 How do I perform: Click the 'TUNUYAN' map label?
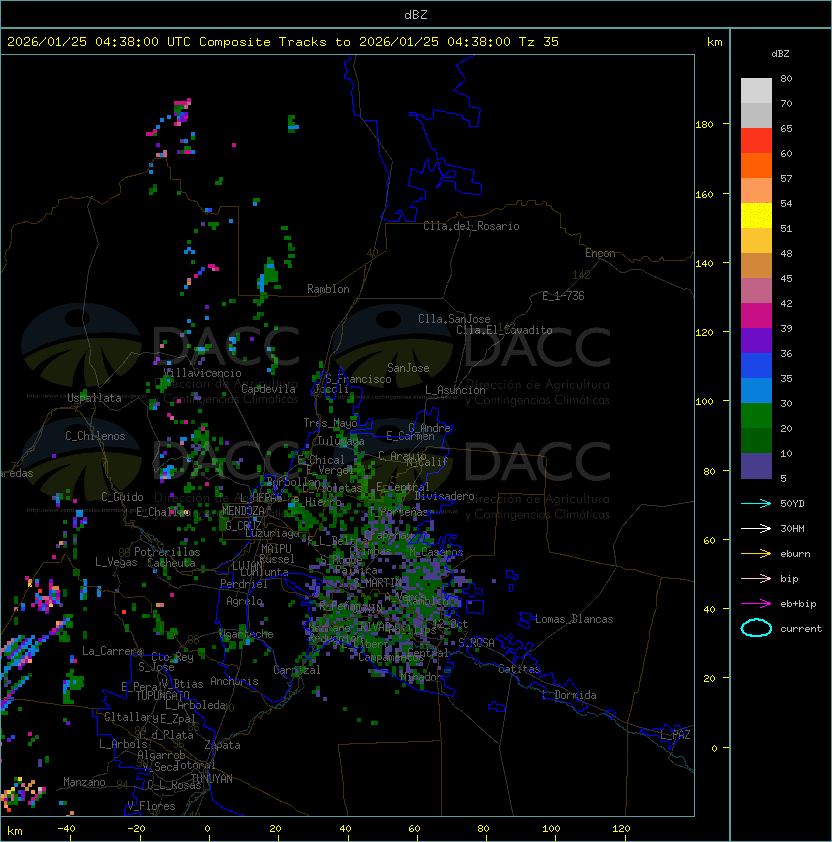212,779
